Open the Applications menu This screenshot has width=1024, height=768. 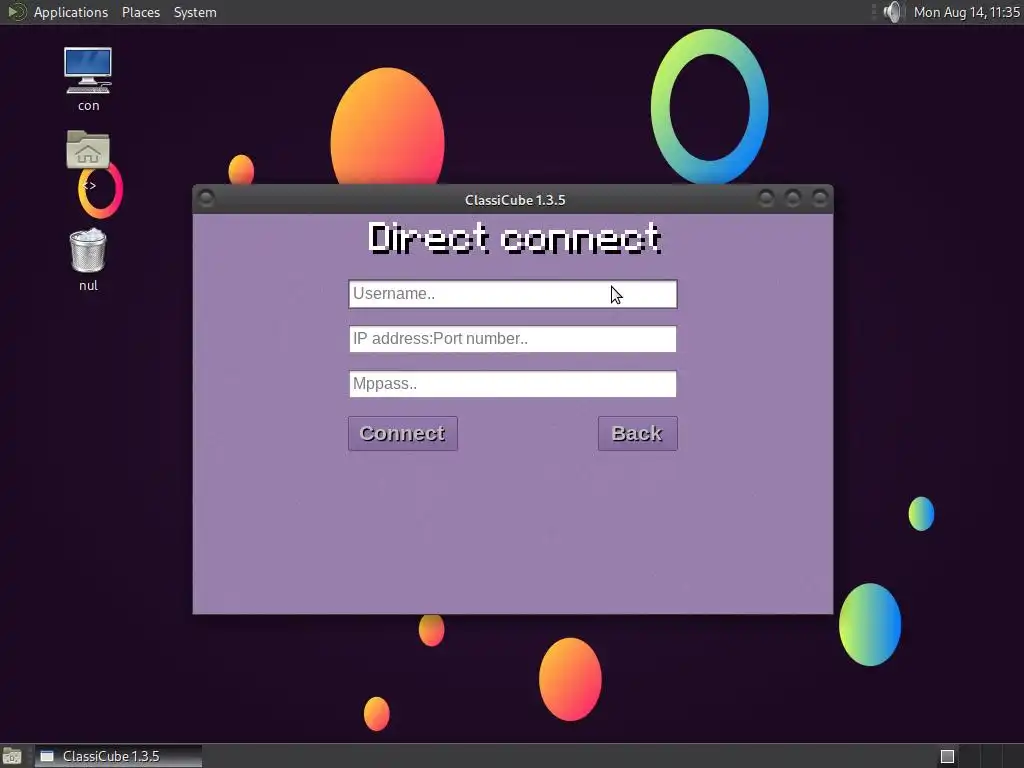[x=71, y=12]
